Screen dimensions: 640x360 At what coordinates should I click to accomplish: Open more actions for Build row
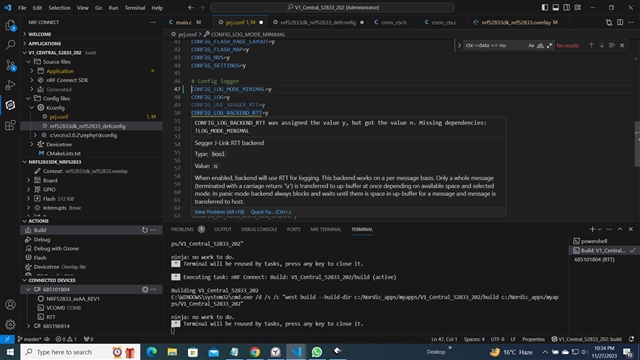pyautogui.click(x=153, y=230)
